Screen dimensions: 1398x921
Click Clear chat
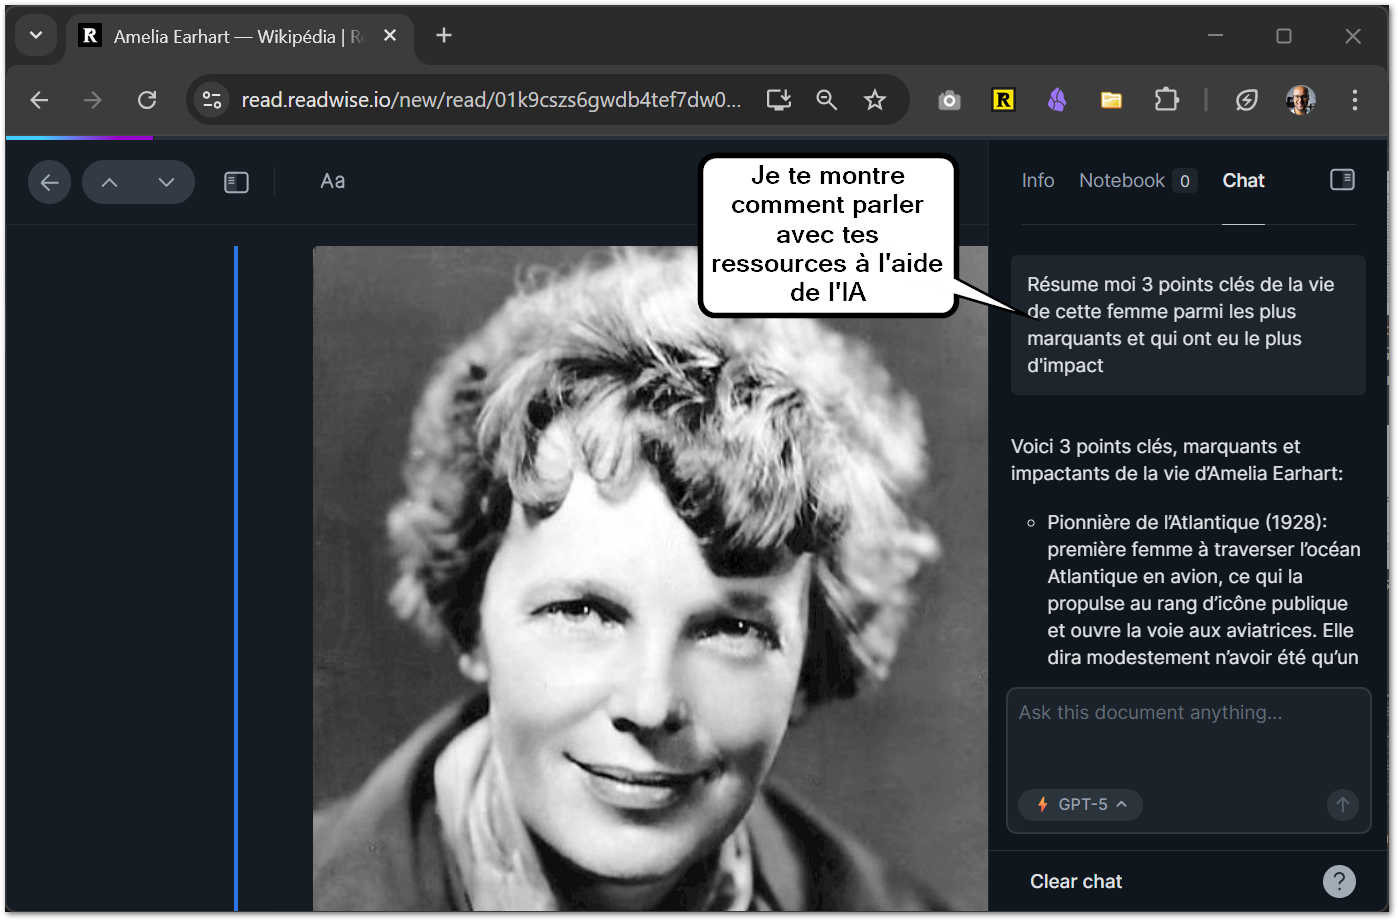click(1076, 881)
